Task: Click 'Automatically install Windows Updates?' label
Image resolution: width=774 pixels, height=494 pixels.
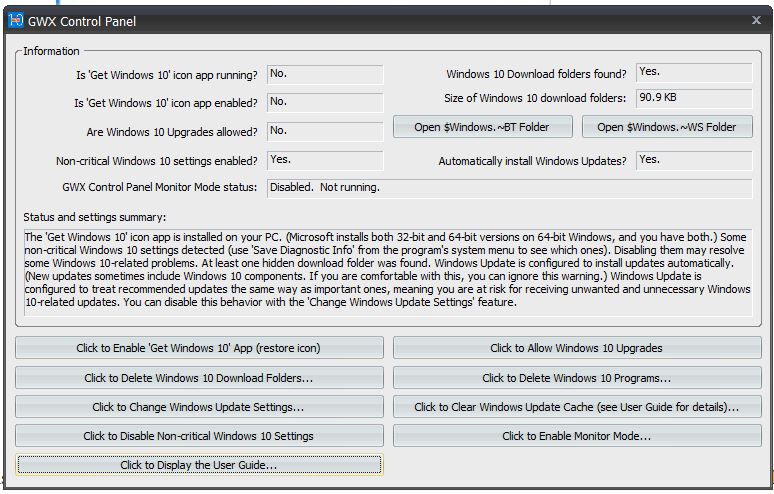Action: tap(533, 161)
